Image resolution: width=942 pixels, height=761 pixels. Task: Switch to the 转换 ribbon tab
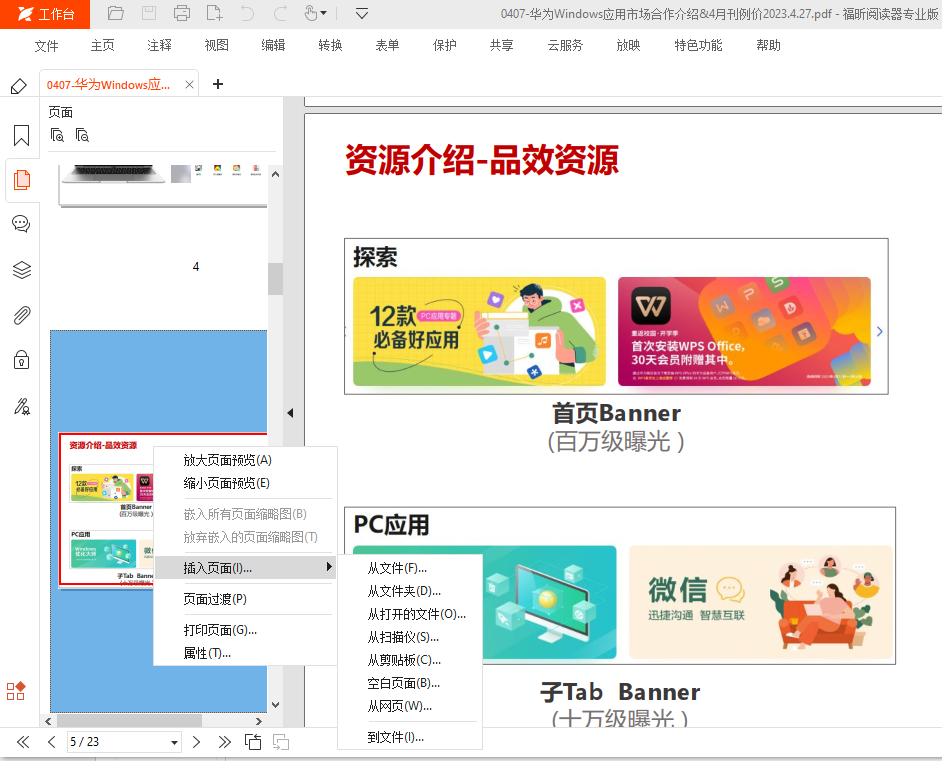[x=329, y=46]
